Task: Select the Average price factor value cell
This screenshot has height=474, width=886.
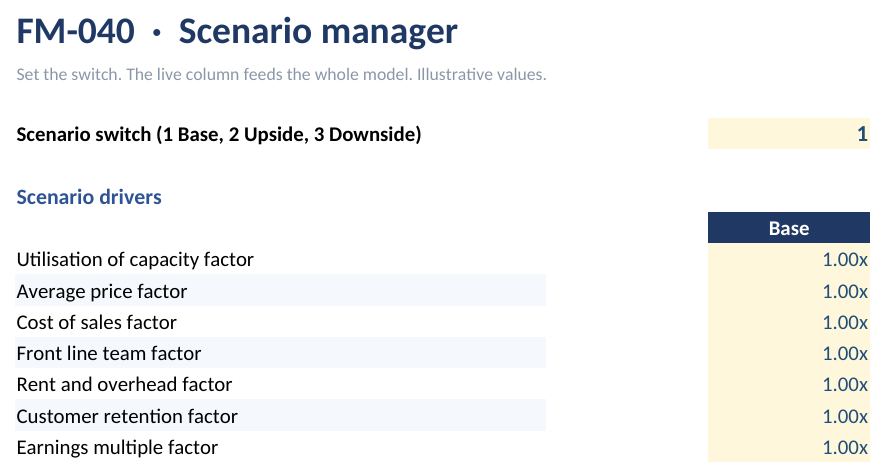Action: 788,291
